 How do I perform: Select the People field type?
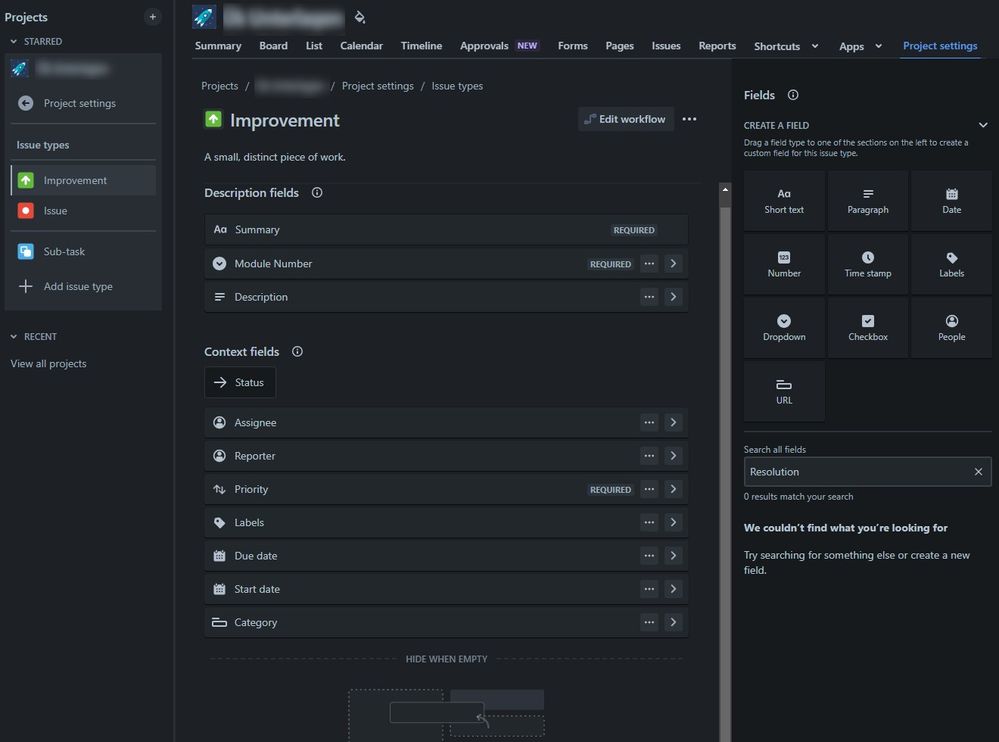pyautogui.click(x=951, y=328)
